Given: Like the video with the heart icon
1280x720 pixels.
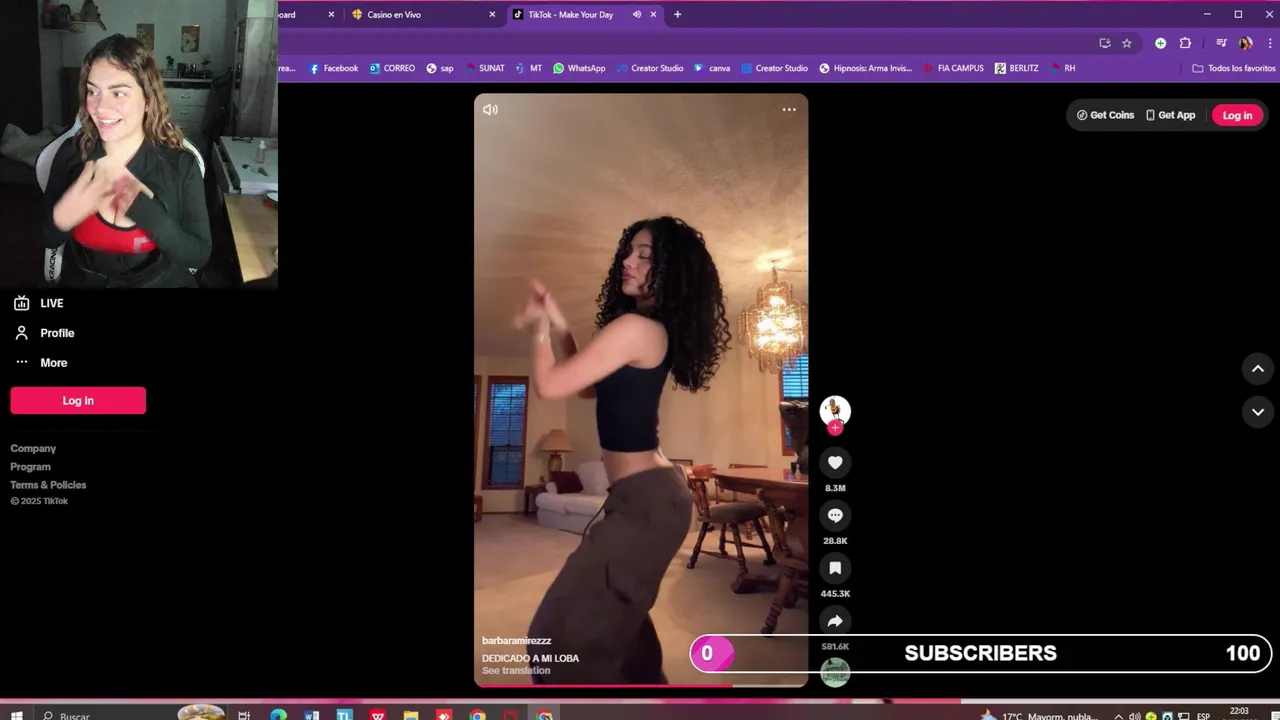Looking at the screenshot, I should 835,462.
